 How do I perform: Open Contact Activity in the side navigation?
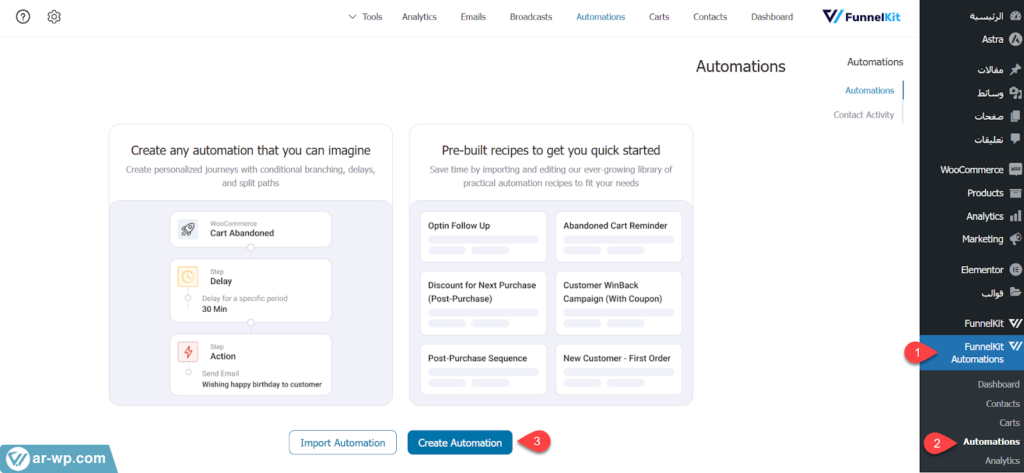pos(863,115)
